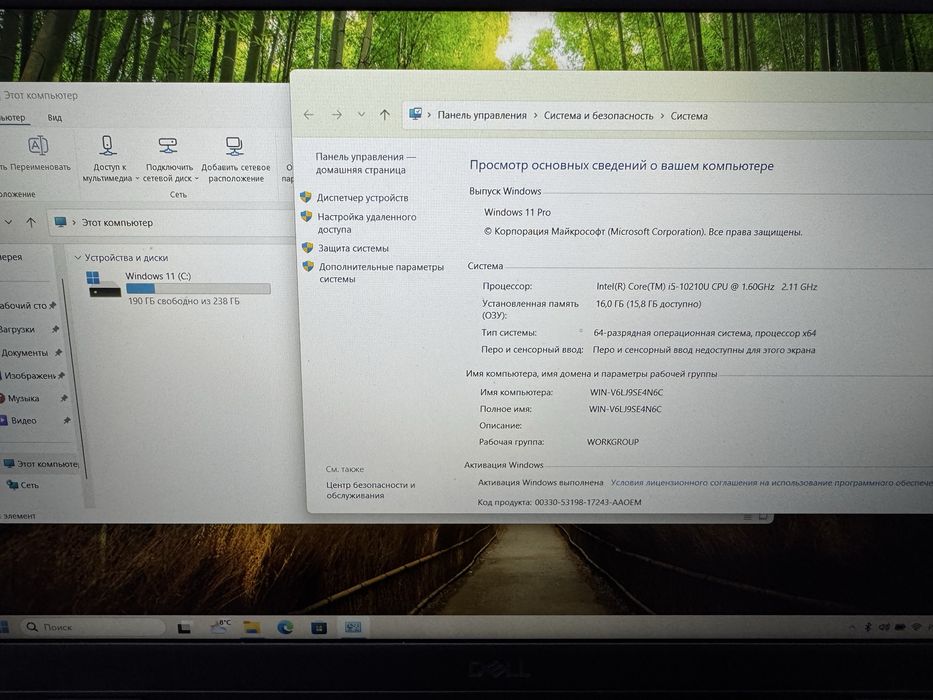Click processor value Intel(R) Core(TM) i5-10210U

pyautogui.click(x=706, y=286)
